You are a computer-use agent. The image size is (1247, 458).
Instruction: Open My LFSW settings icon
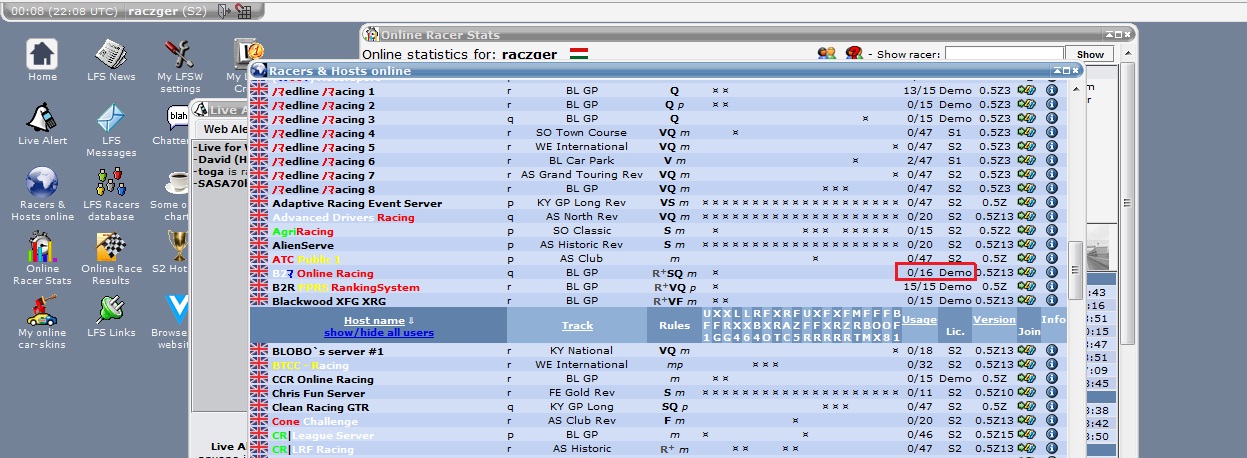click(179, 54)
